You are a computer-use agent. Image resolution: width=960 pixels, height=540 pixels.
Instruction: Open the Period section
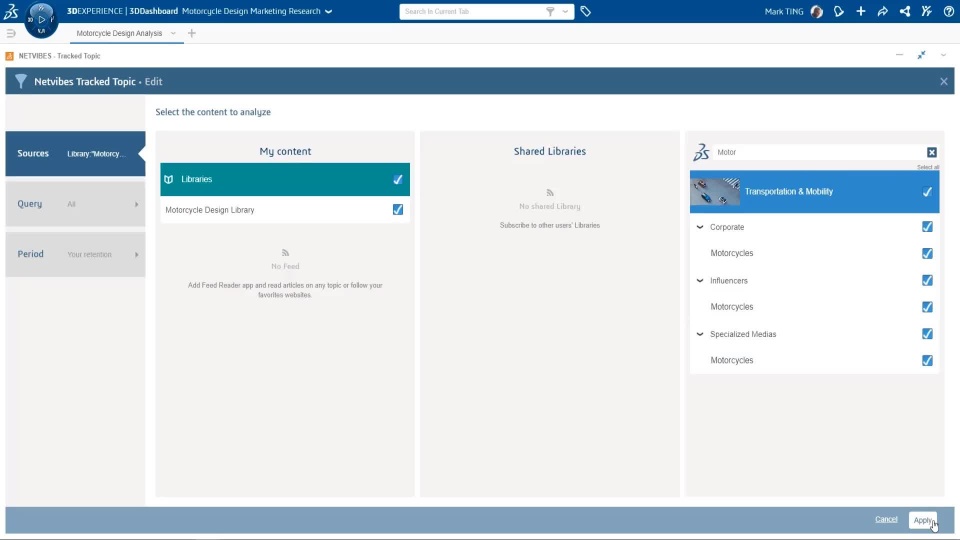[x=75, y=254]
